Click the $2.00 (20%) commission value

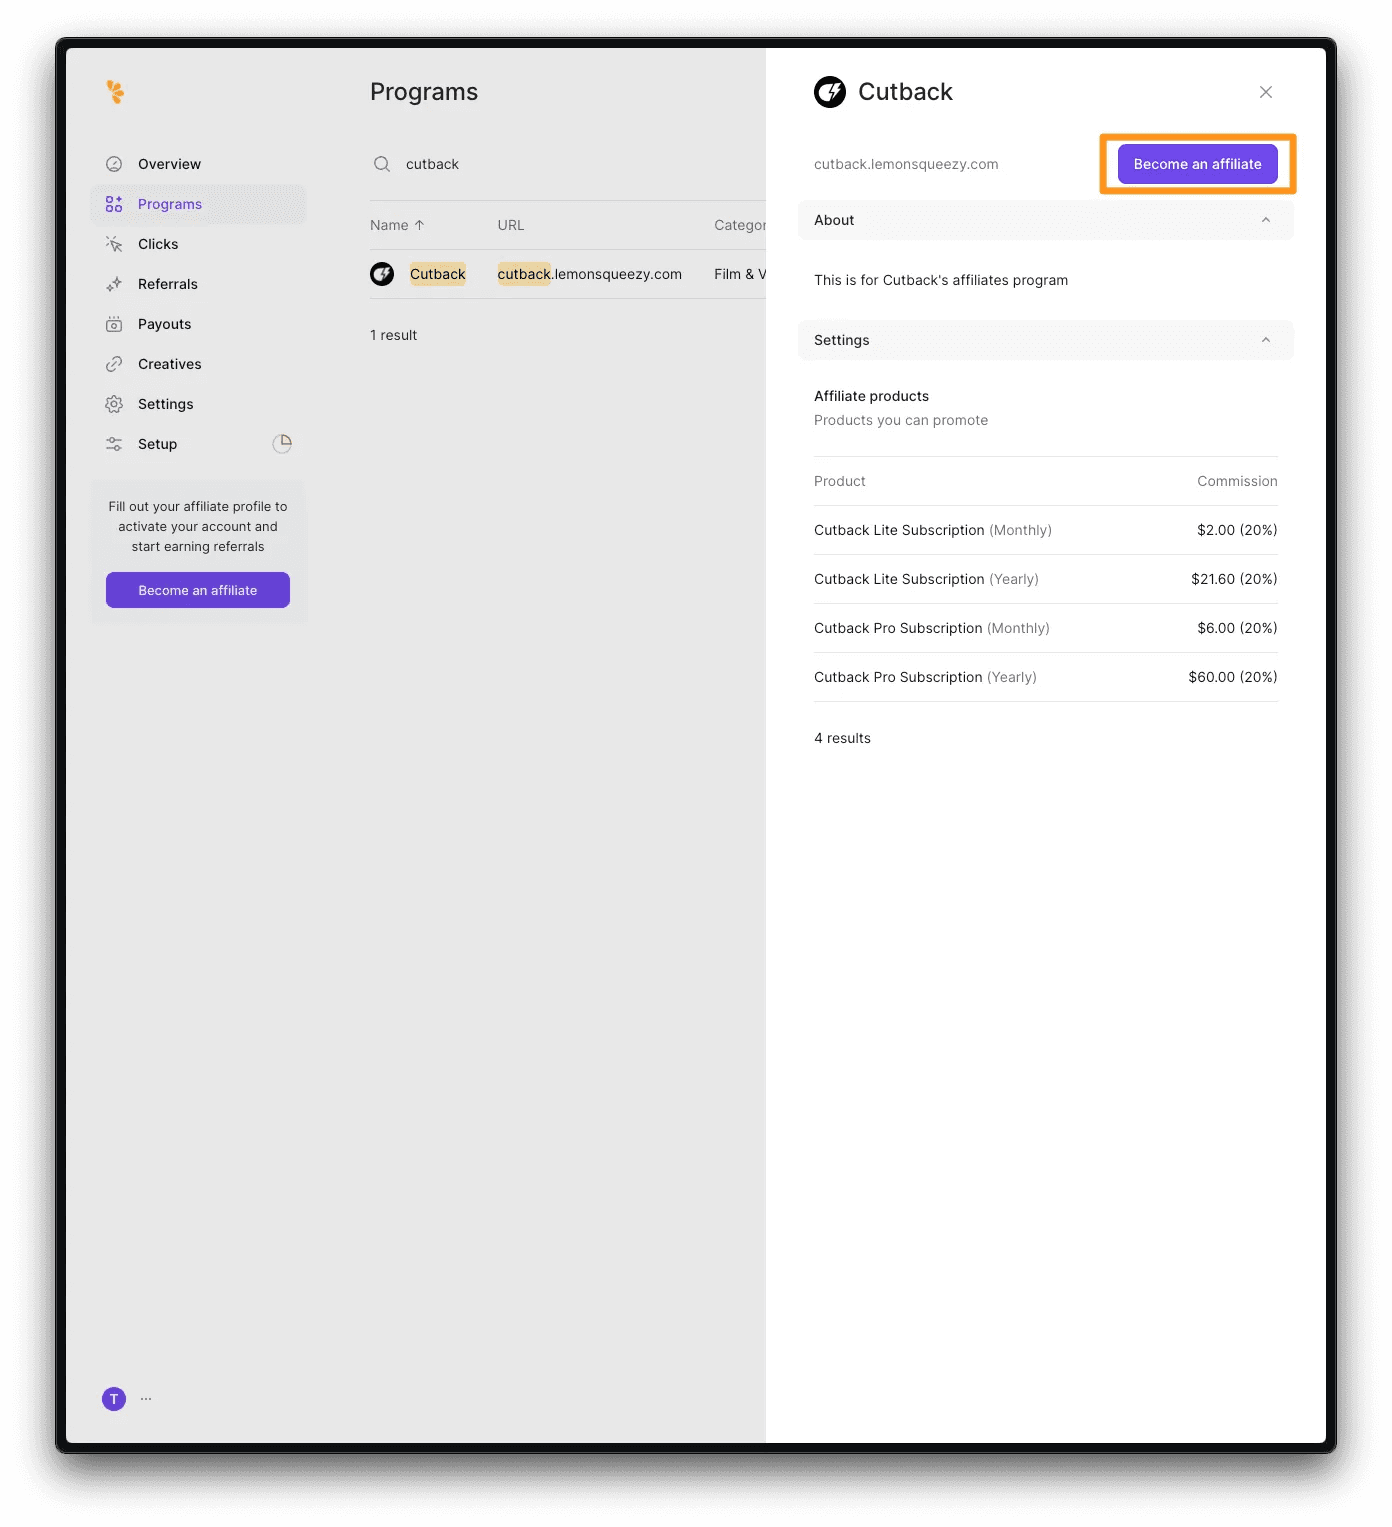tap(1237, 530)
